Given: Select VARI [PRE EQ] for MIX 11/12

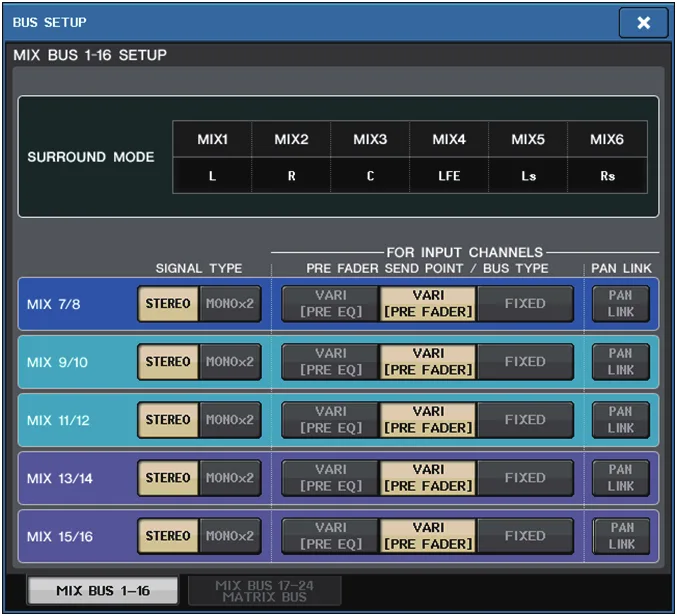Looking at the screenshot, I should [331, 420].
